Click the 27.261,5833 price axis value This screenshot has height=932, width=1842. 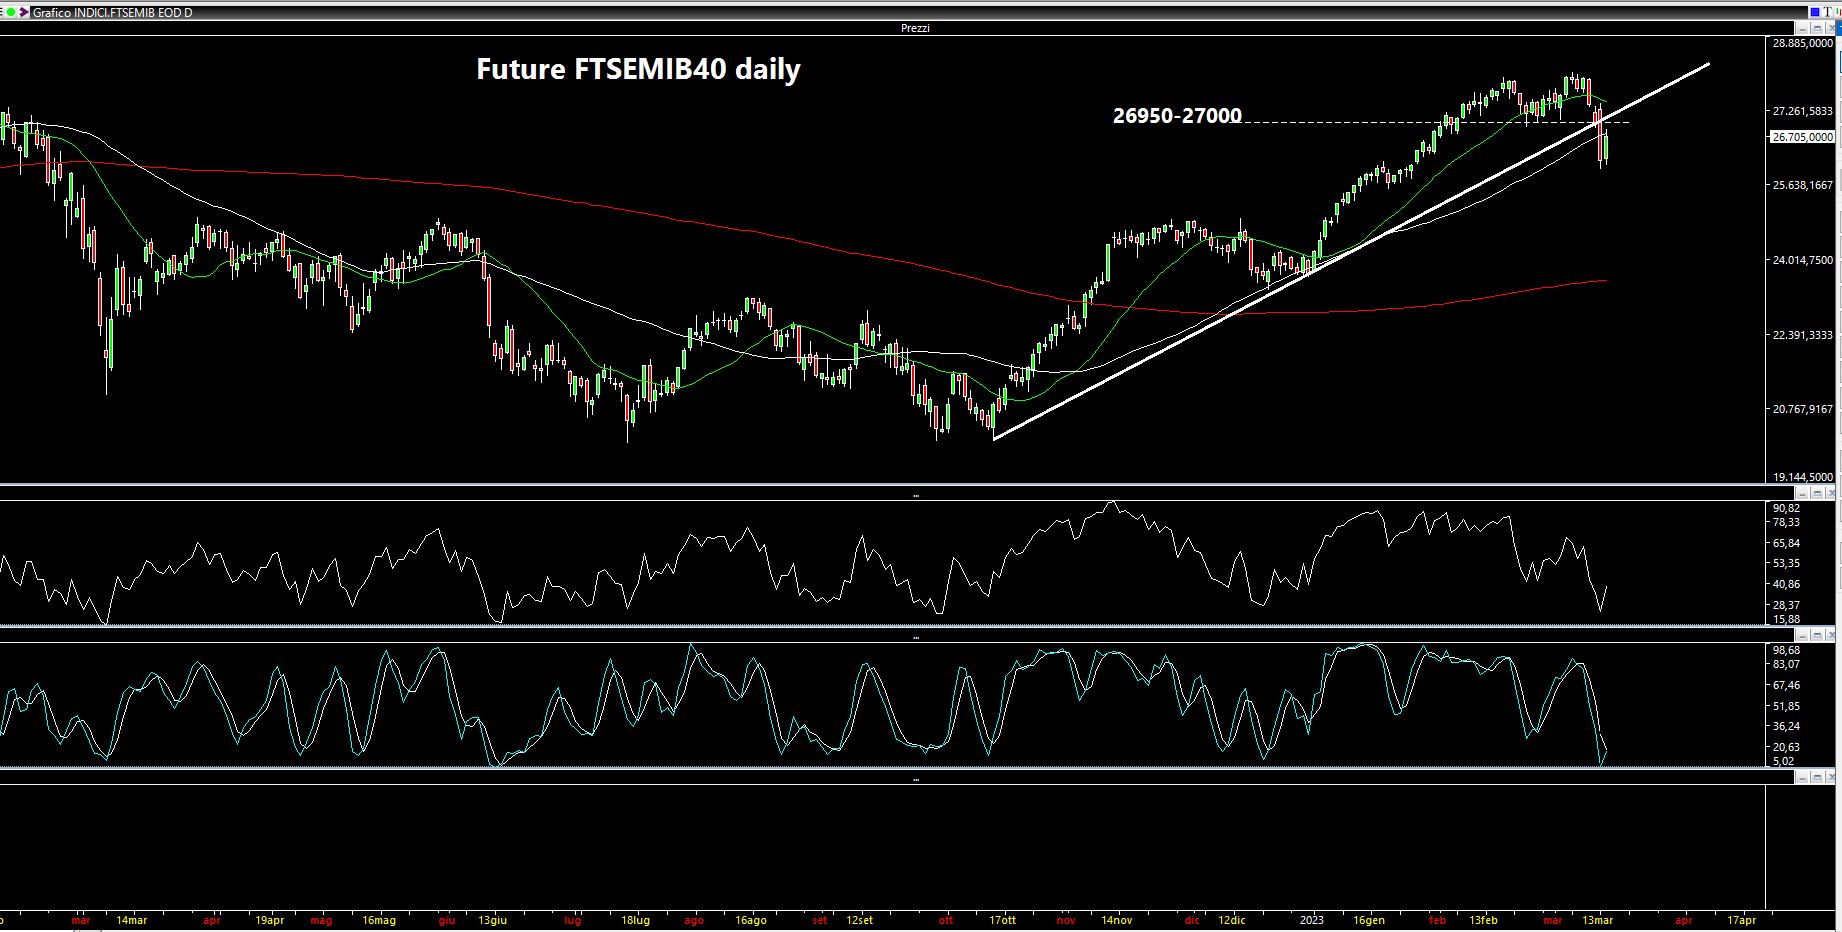pyautogui.click(x=1803, y=111)
